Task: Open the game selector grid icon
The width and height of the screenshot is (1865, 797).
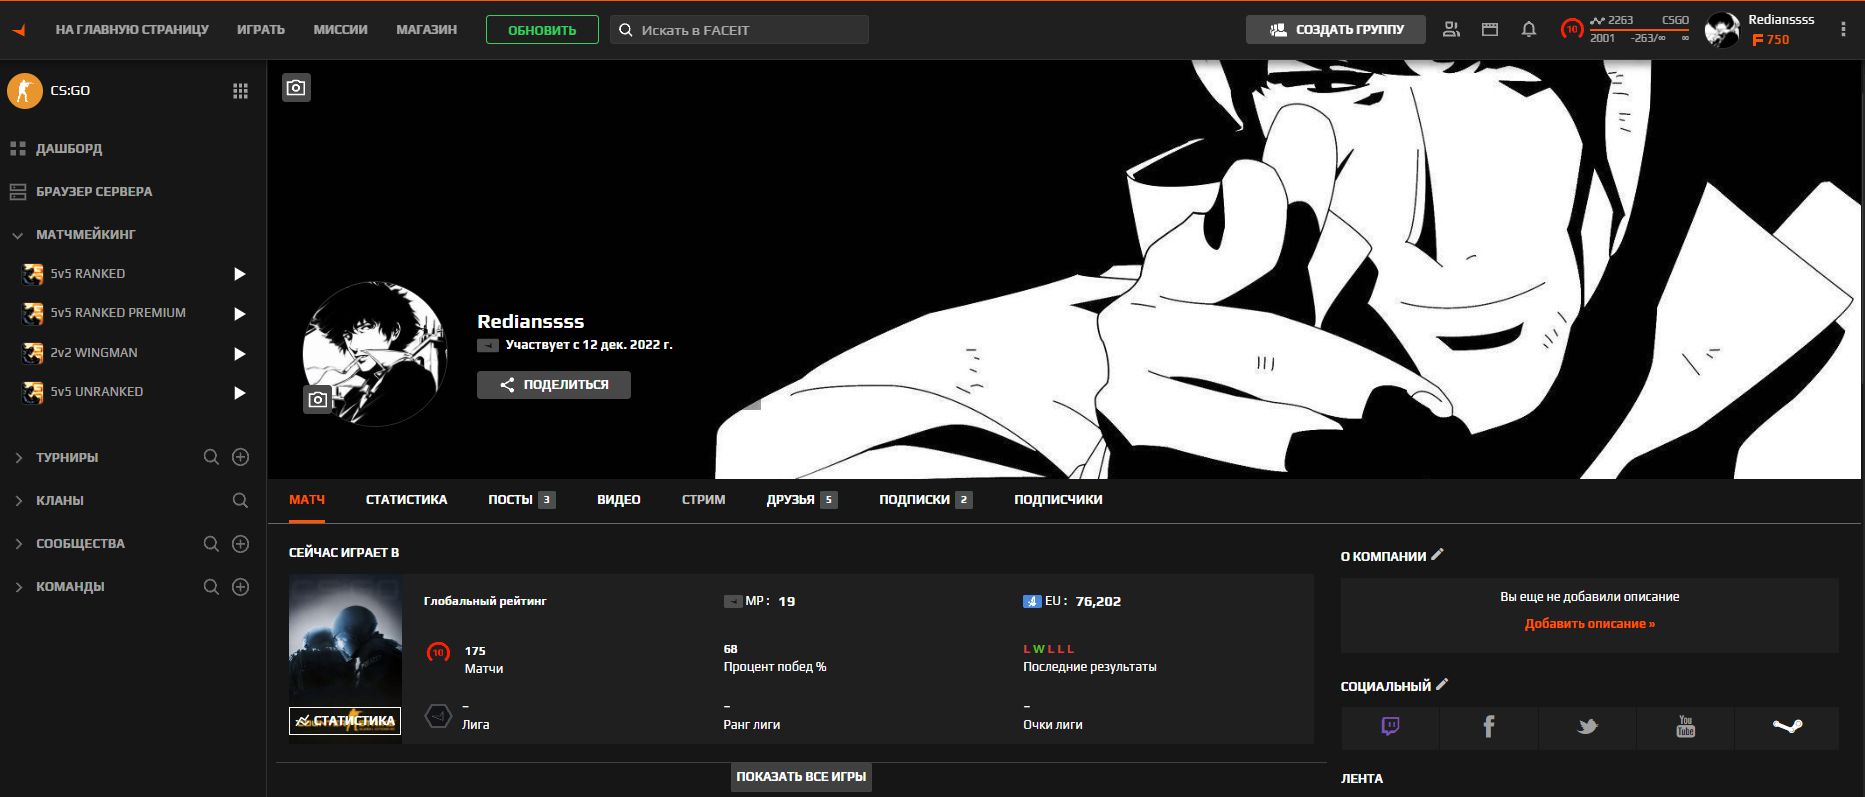Action: click(240, 91)
